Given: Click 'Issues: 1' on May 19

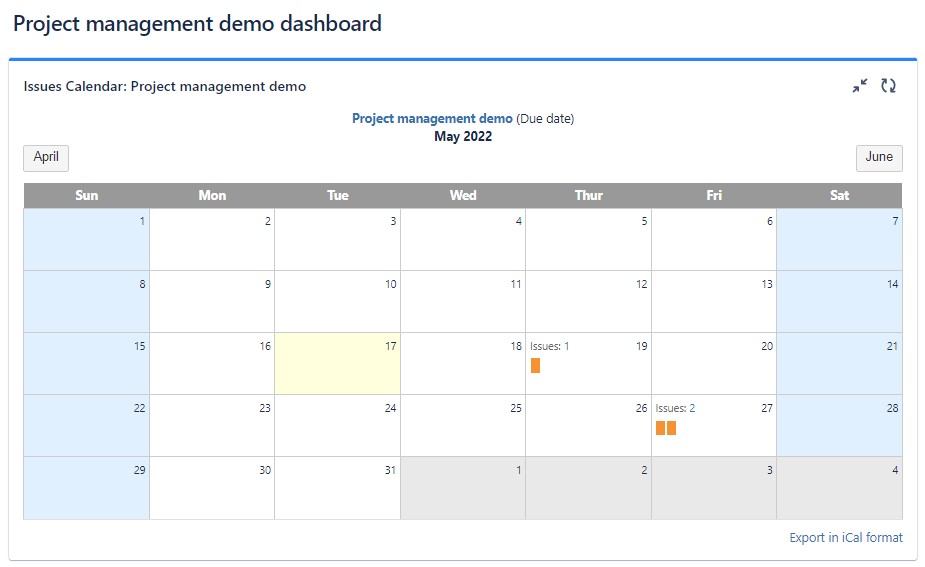Looking at the screenshot, I should click(549, 346).
